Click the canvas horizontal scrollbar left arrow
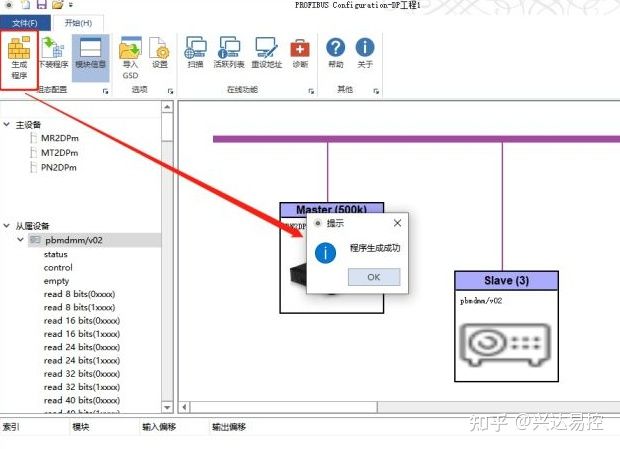The image size is (620, 449). click(184, 407)
